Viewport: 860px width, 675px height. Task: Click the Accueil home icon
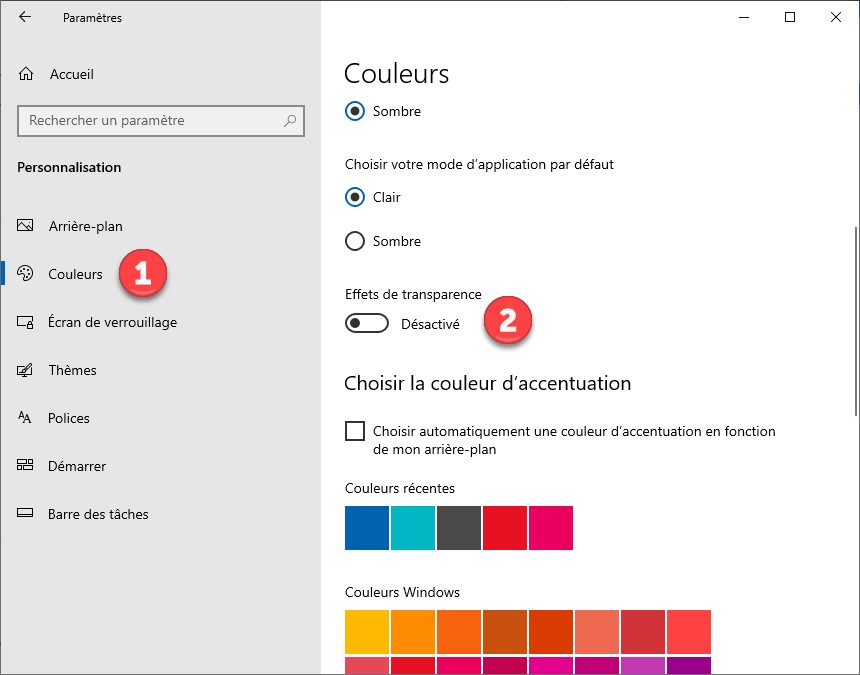point(27,74)
